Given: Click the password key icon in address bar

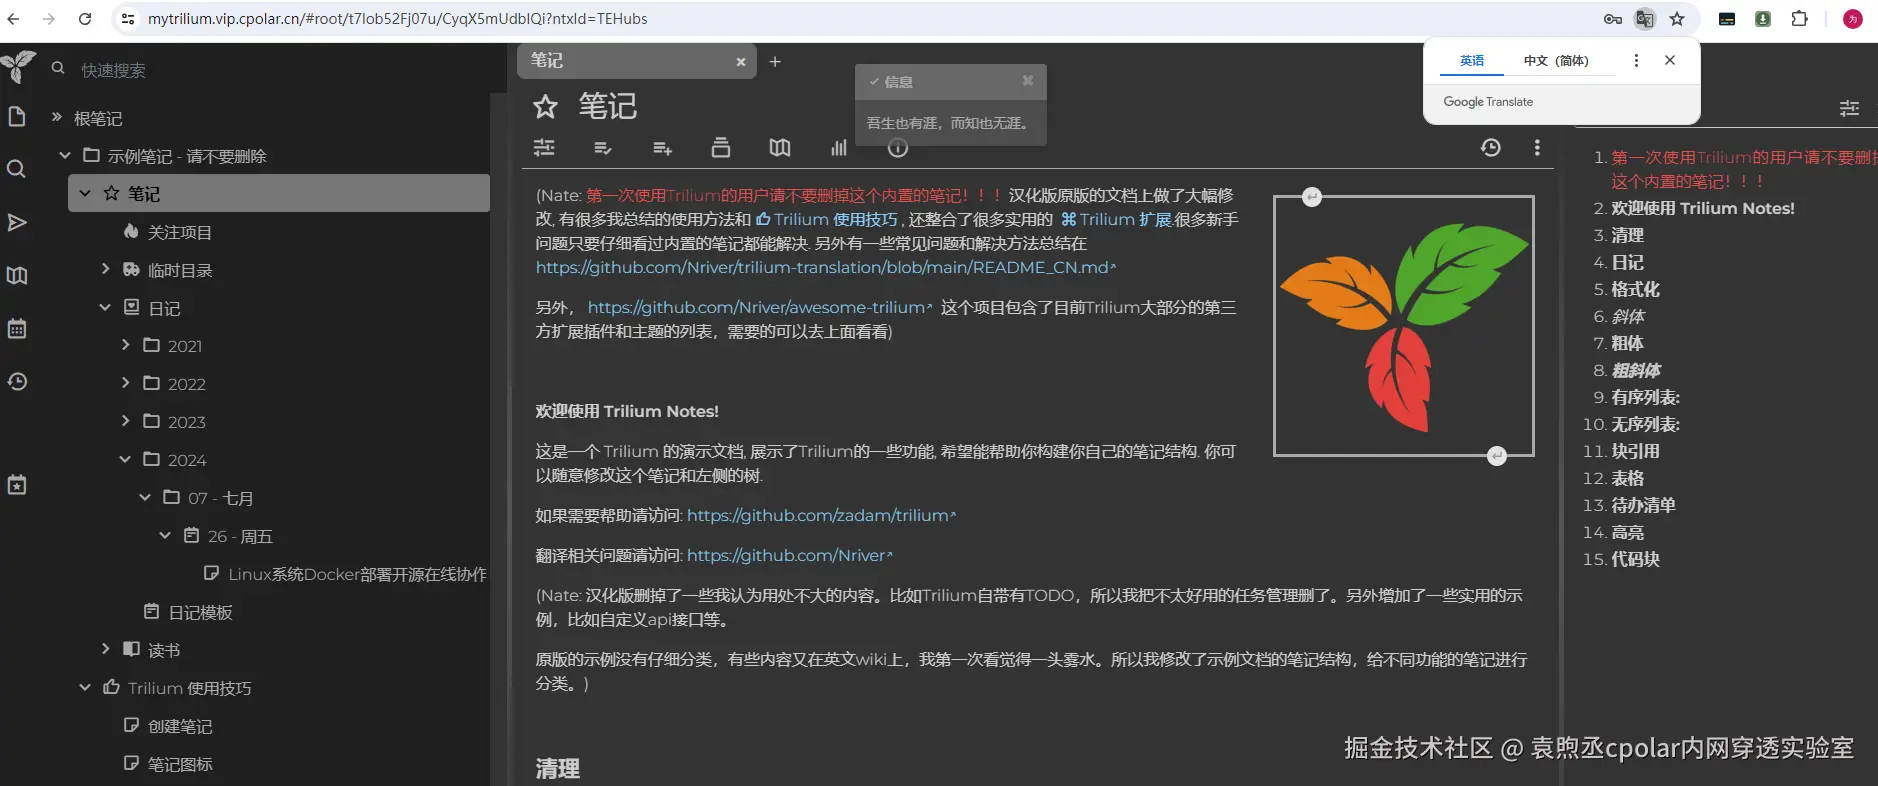Looking at the screenshot, I should tap(1613, 19).
